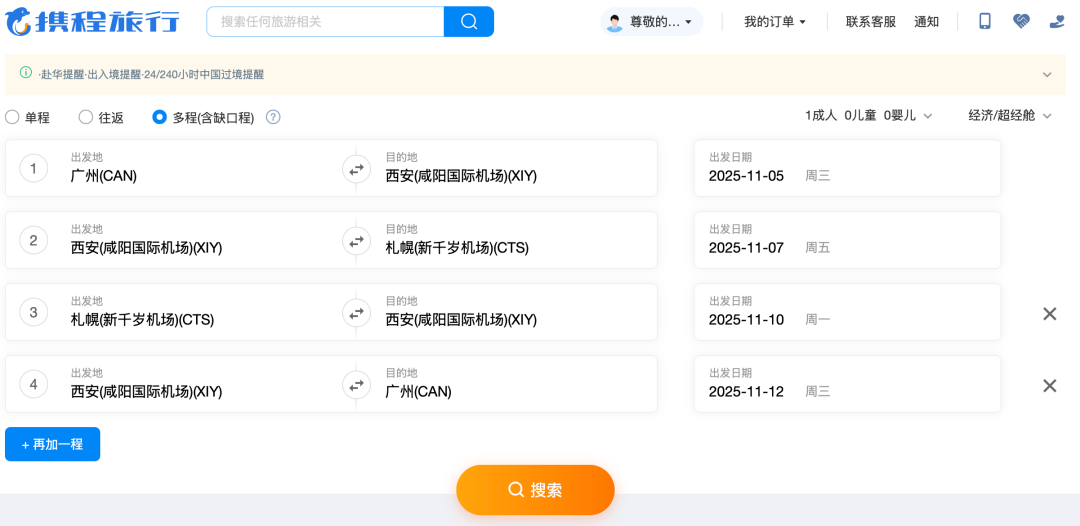Image resolution: width=1080 pixels, height=526 pixels.
Task: Click the 再加一程 add trip button
Action: click(52, 444)
